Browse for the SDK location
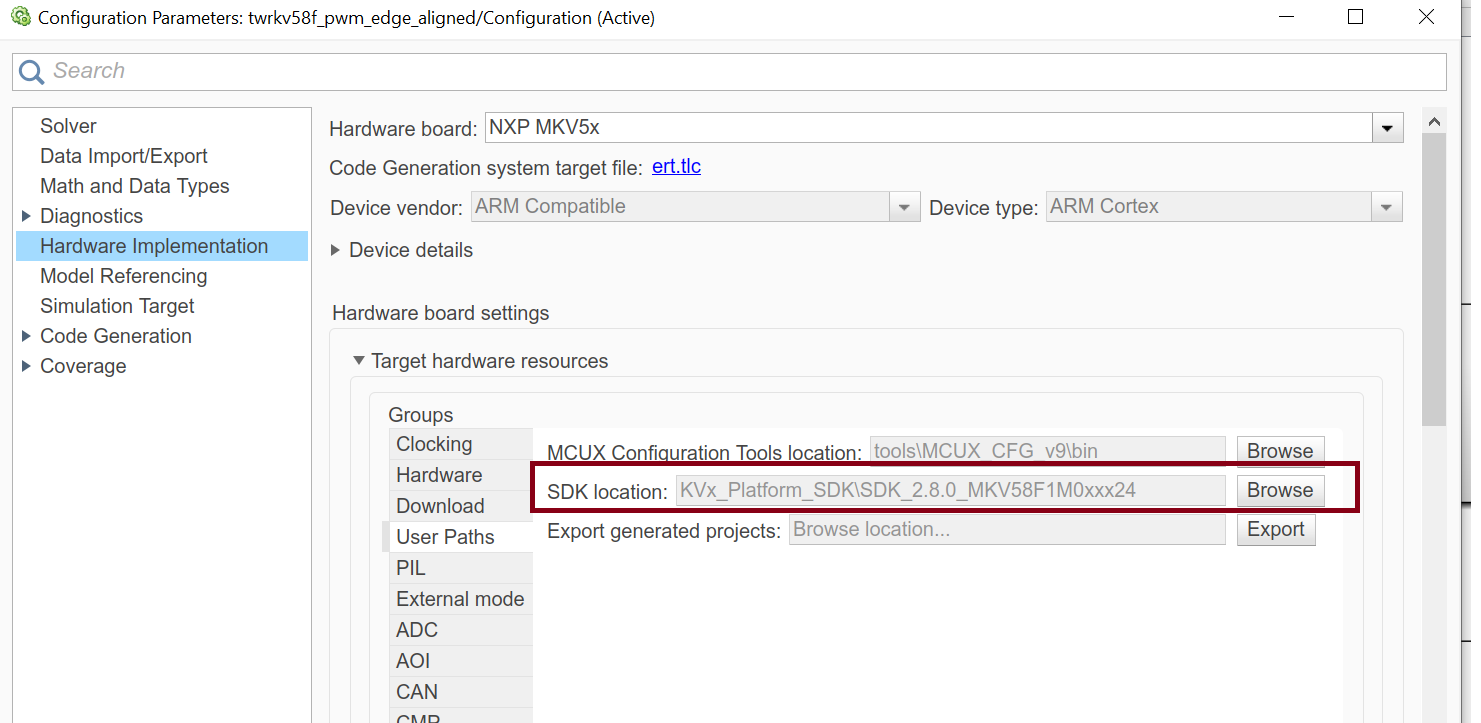 (1279, 490)
